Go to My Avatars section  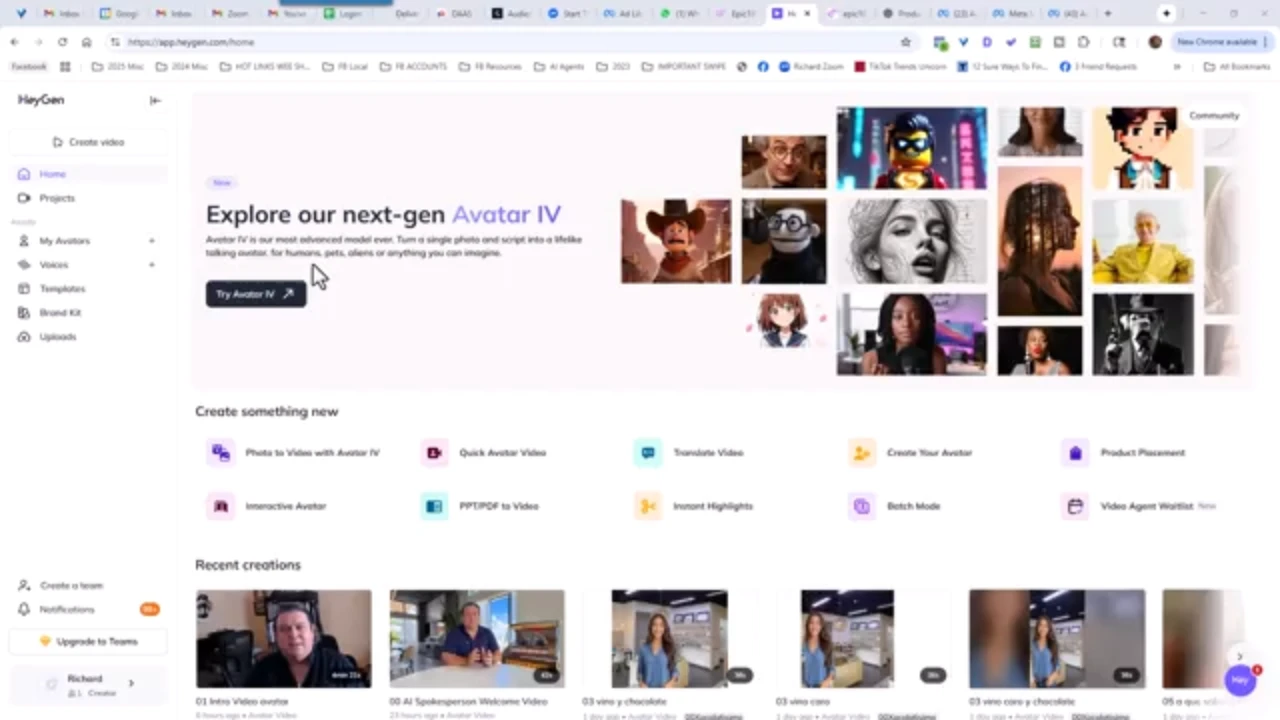pos(64,241)
